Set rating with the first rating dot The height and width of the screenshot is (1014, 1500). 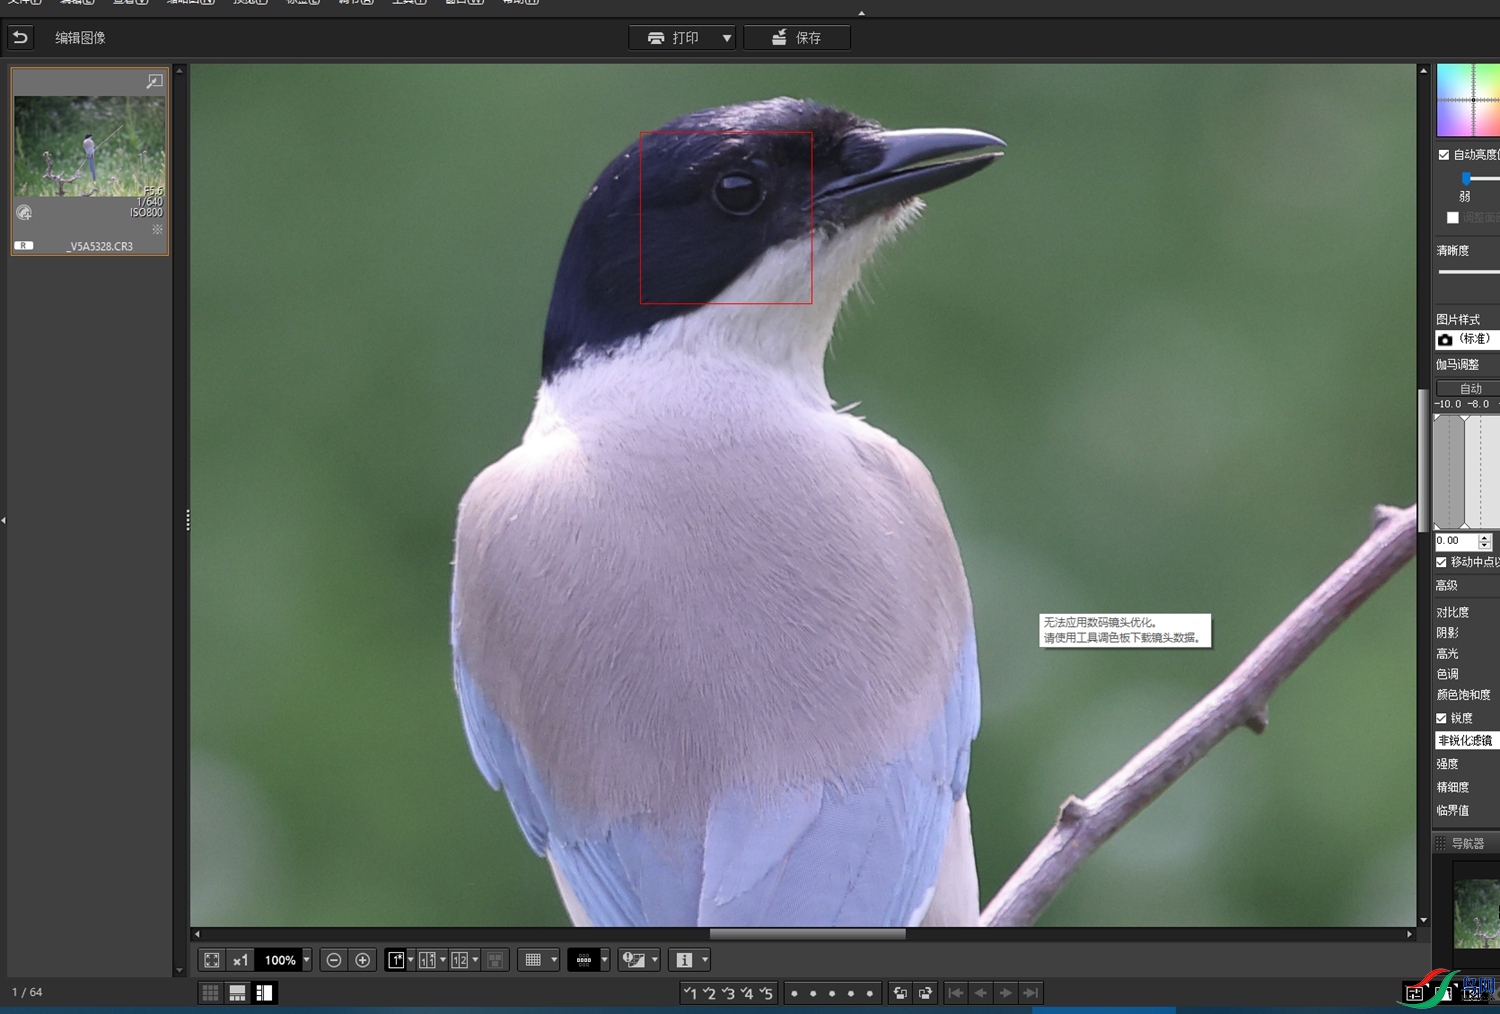tap(794, 994)
